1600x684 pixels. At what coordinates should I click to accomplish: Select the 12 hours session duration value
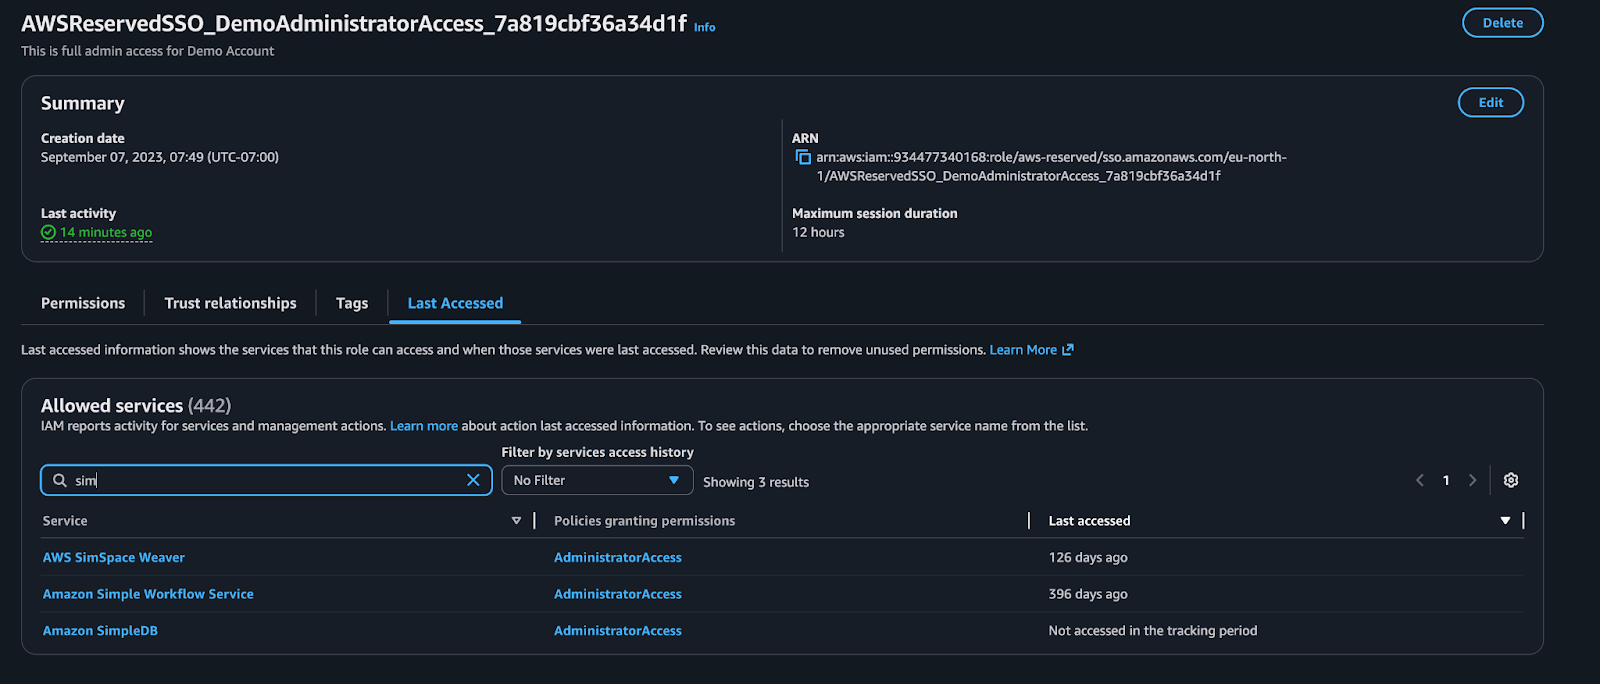pos(818,232)
